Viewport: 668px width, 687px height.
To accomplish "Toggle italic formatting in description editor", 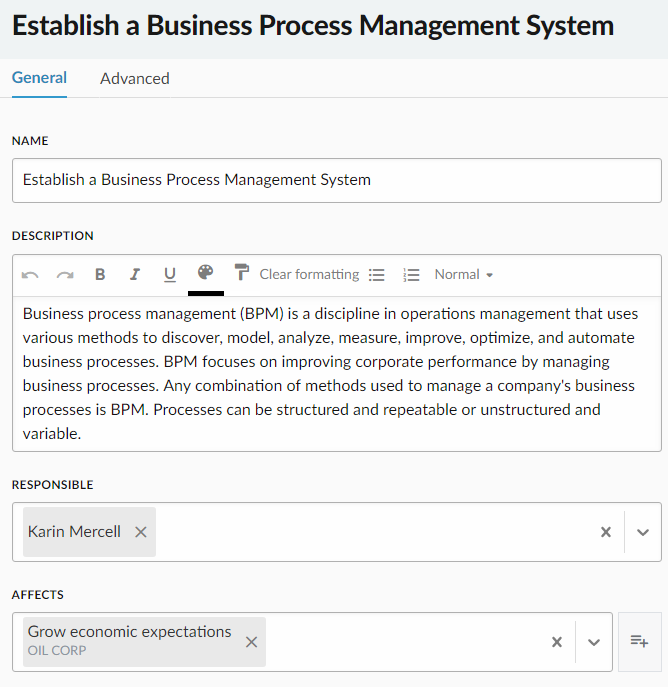I will click(x=135, y=275).
